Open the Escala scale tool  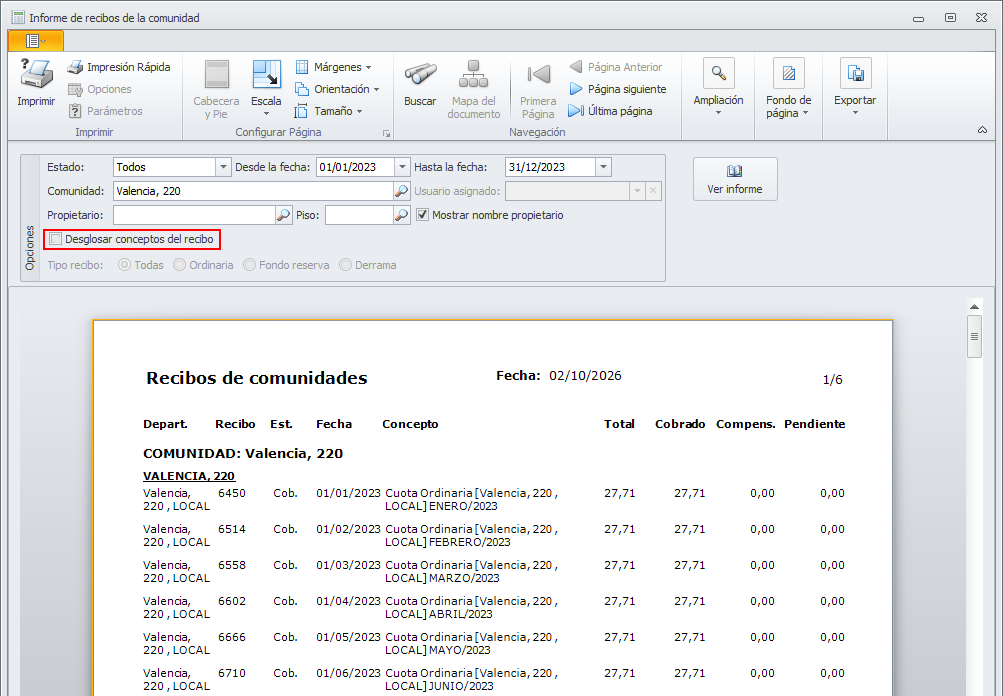pos(266,88)
